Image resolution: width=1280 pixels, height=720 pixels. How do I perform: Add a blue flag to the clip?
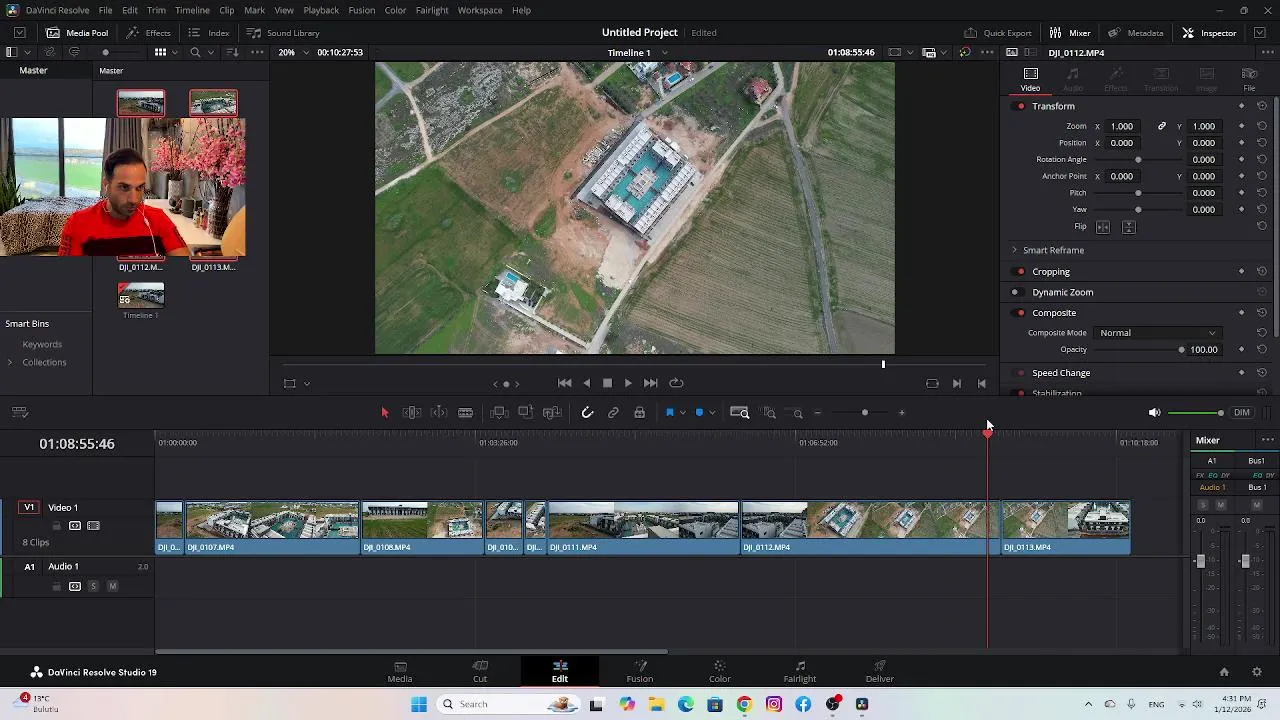670,413
